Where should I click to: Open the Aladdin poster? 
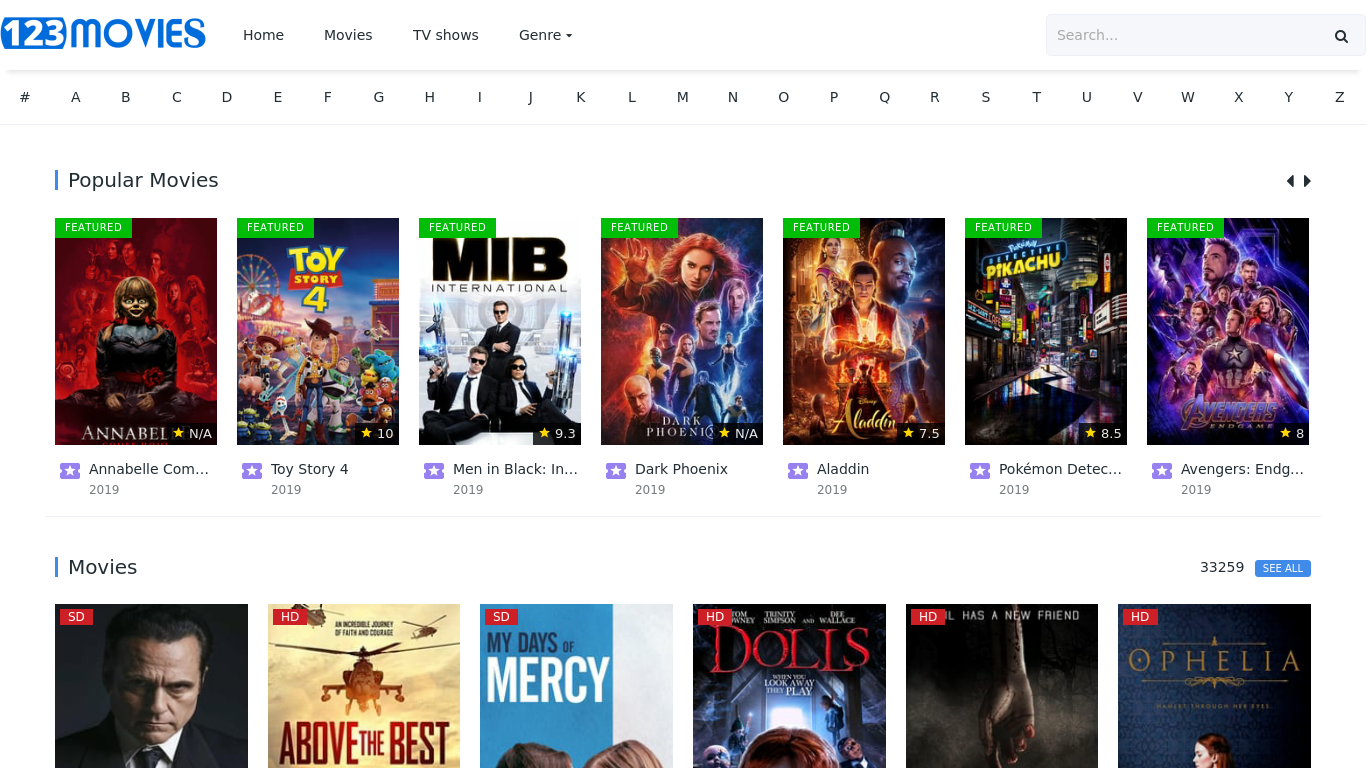point(864,331)
